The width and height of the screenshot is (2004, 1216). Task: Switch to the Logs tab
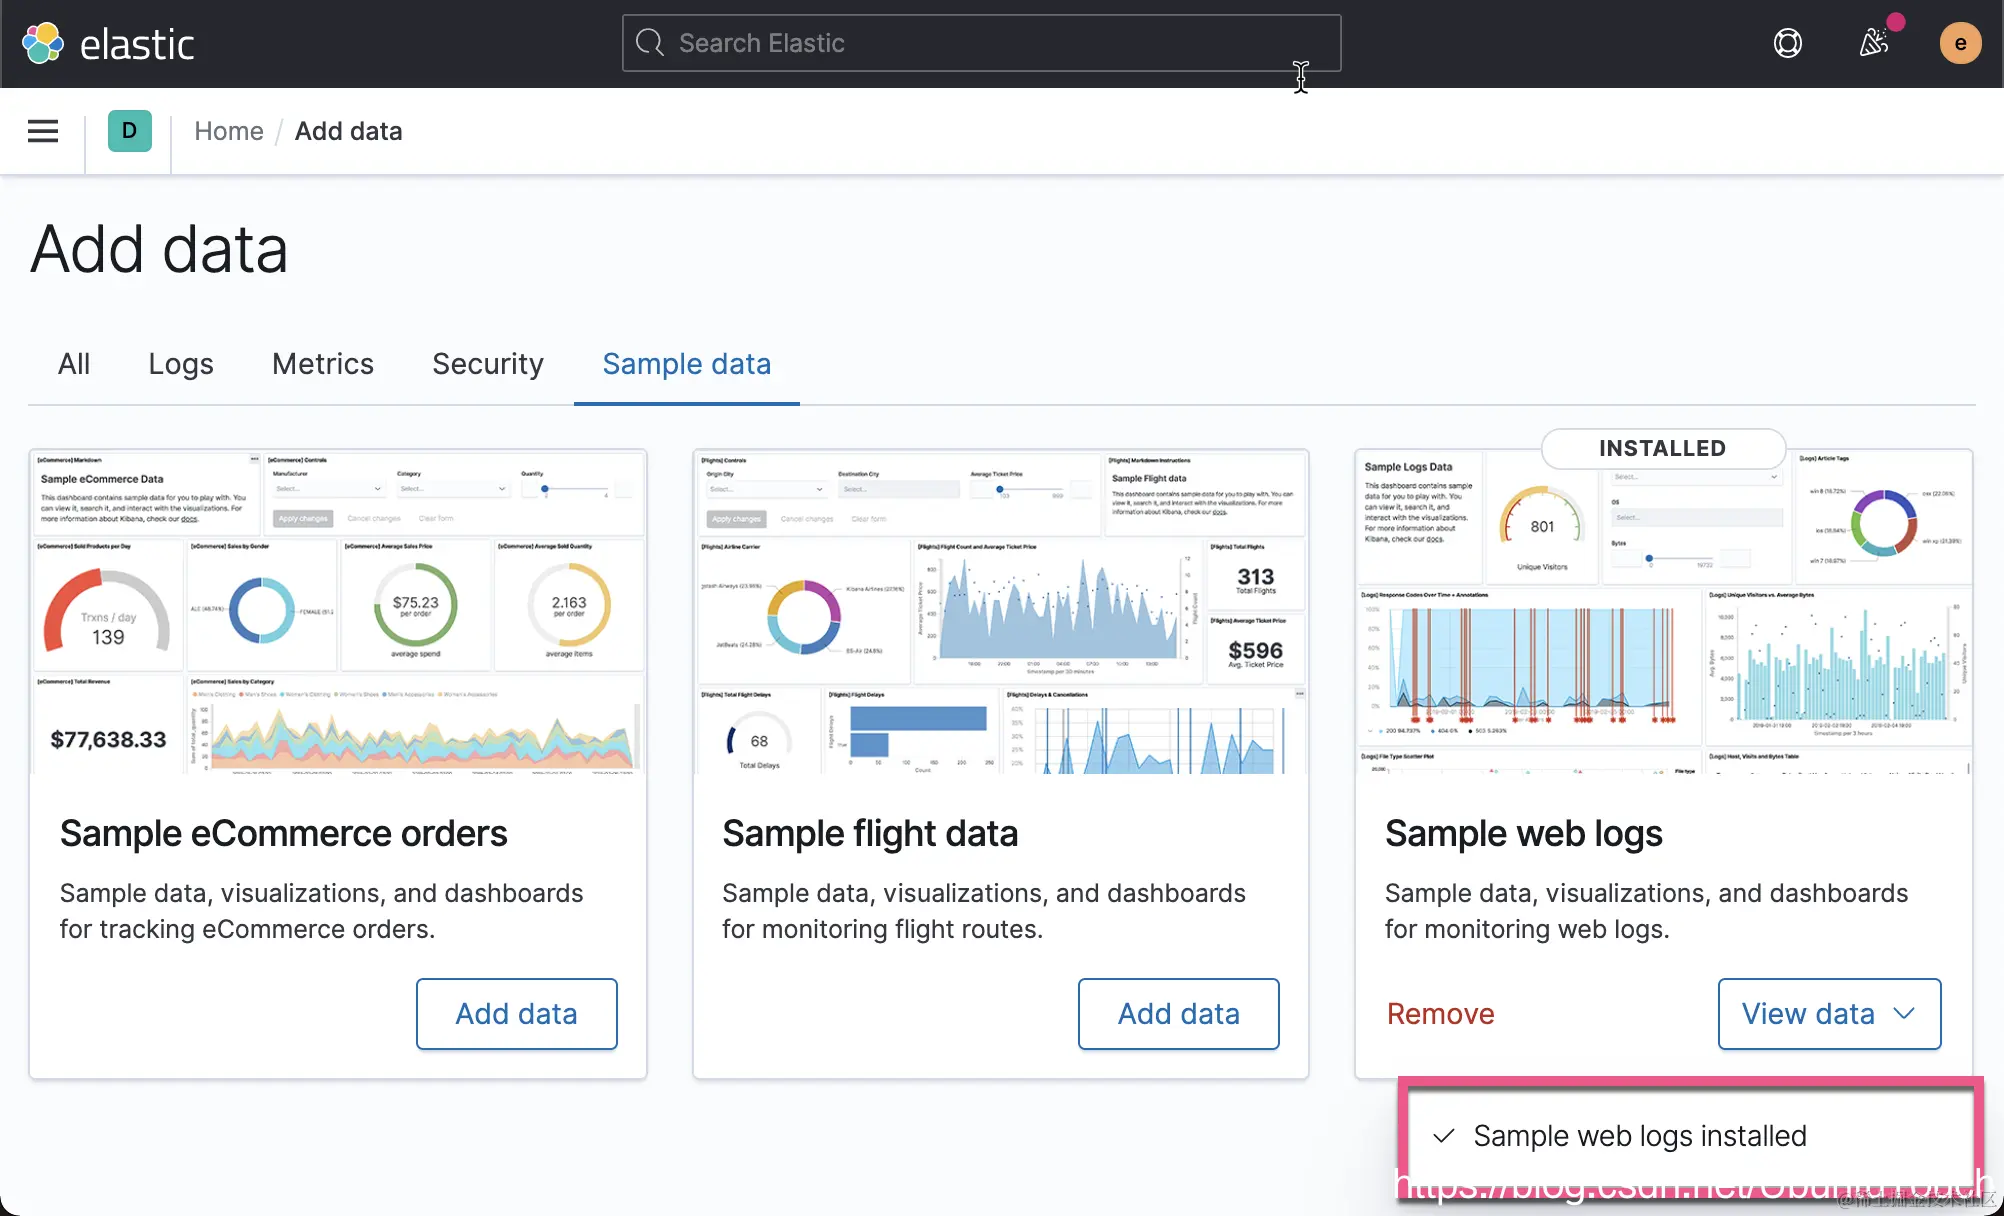181,364
